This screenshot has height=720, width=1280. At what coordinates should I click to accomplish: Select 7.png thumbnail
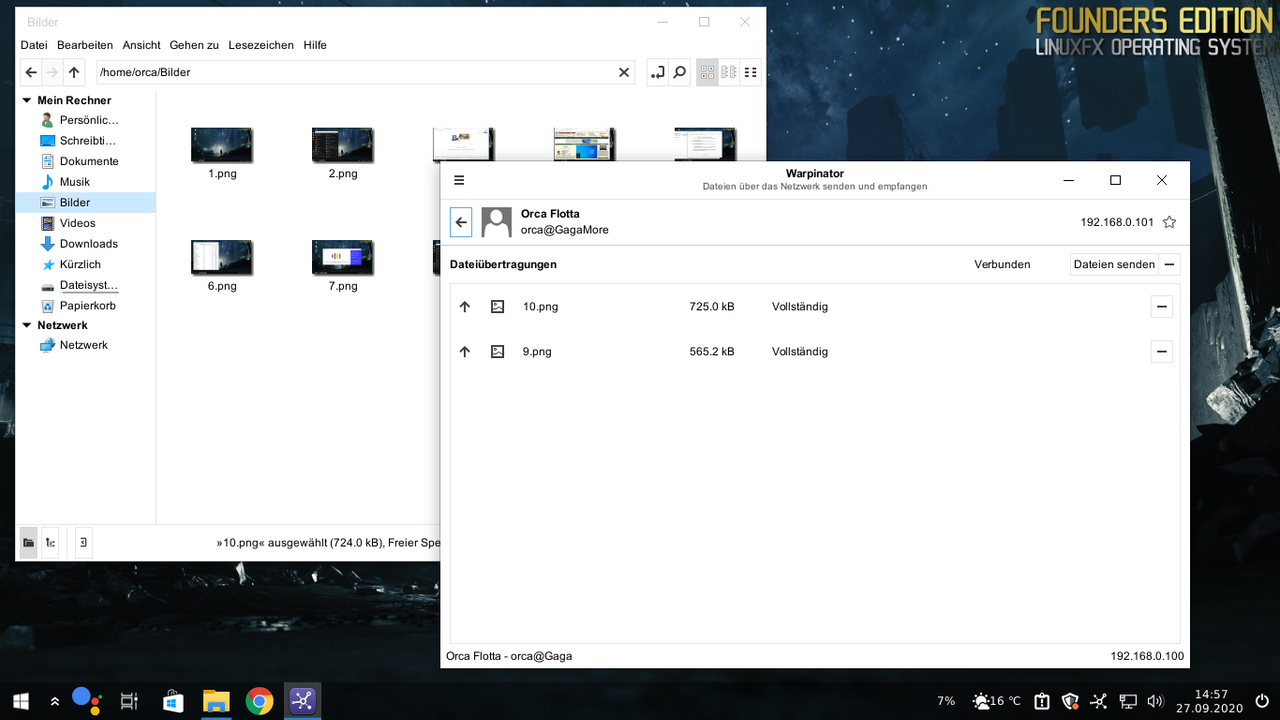343,257
